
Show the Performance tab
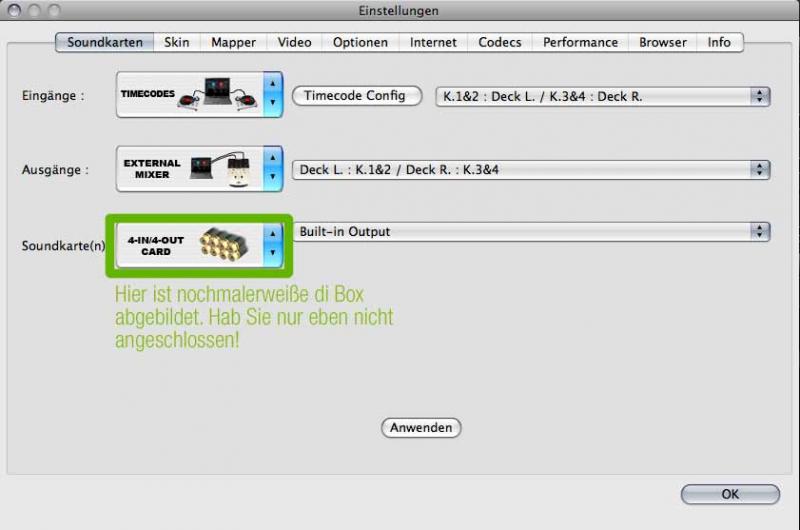coord(580,42)
